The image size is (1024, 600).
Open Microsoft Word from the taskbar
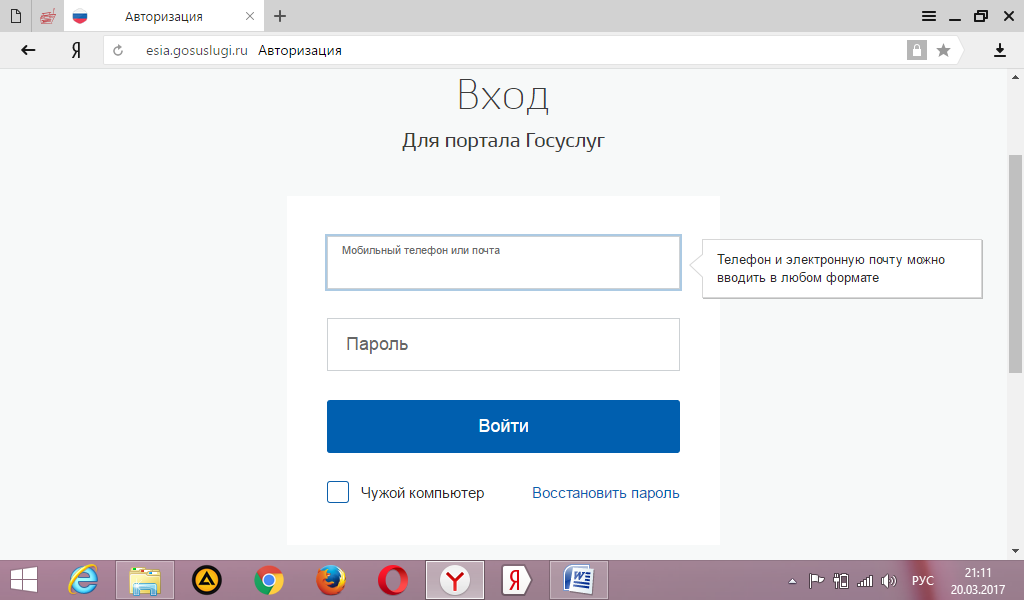579,580
